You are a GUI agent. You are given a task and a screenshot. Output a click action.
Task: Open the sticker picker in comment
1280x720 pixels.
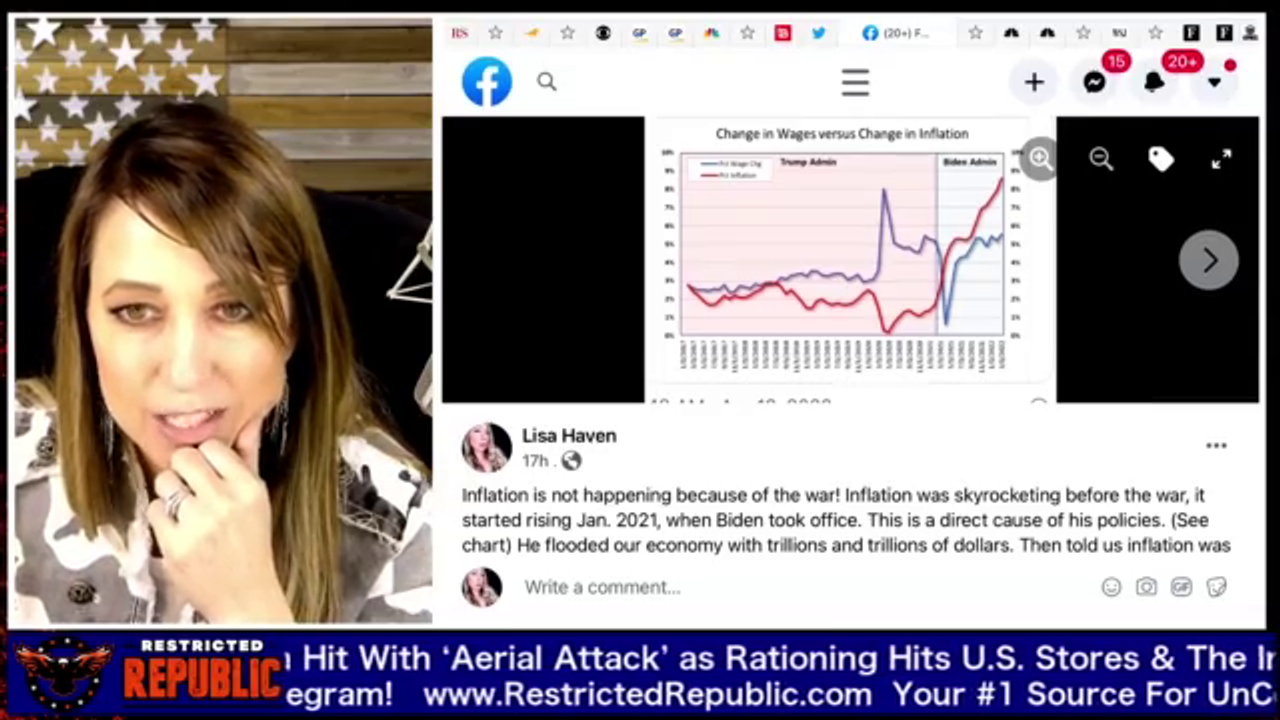click(1216, 587)
